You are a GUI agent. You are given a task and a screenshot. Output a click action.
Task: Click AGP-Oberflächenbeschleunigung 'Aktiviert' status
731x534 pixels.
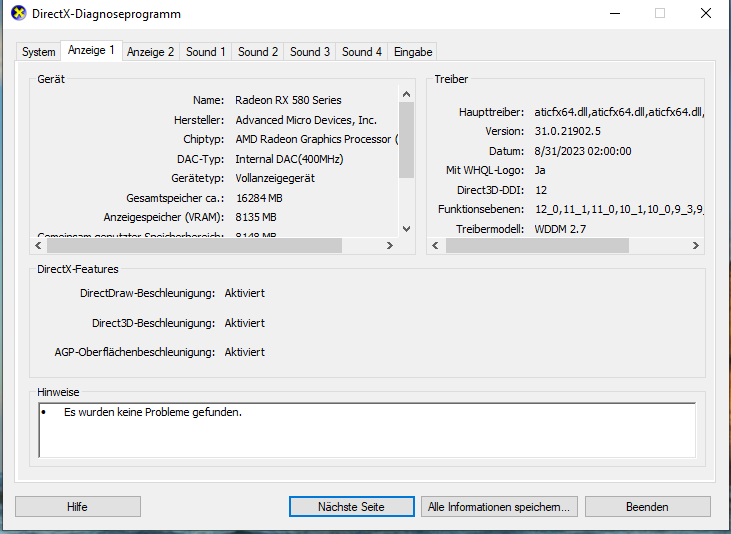coord(245,352)
